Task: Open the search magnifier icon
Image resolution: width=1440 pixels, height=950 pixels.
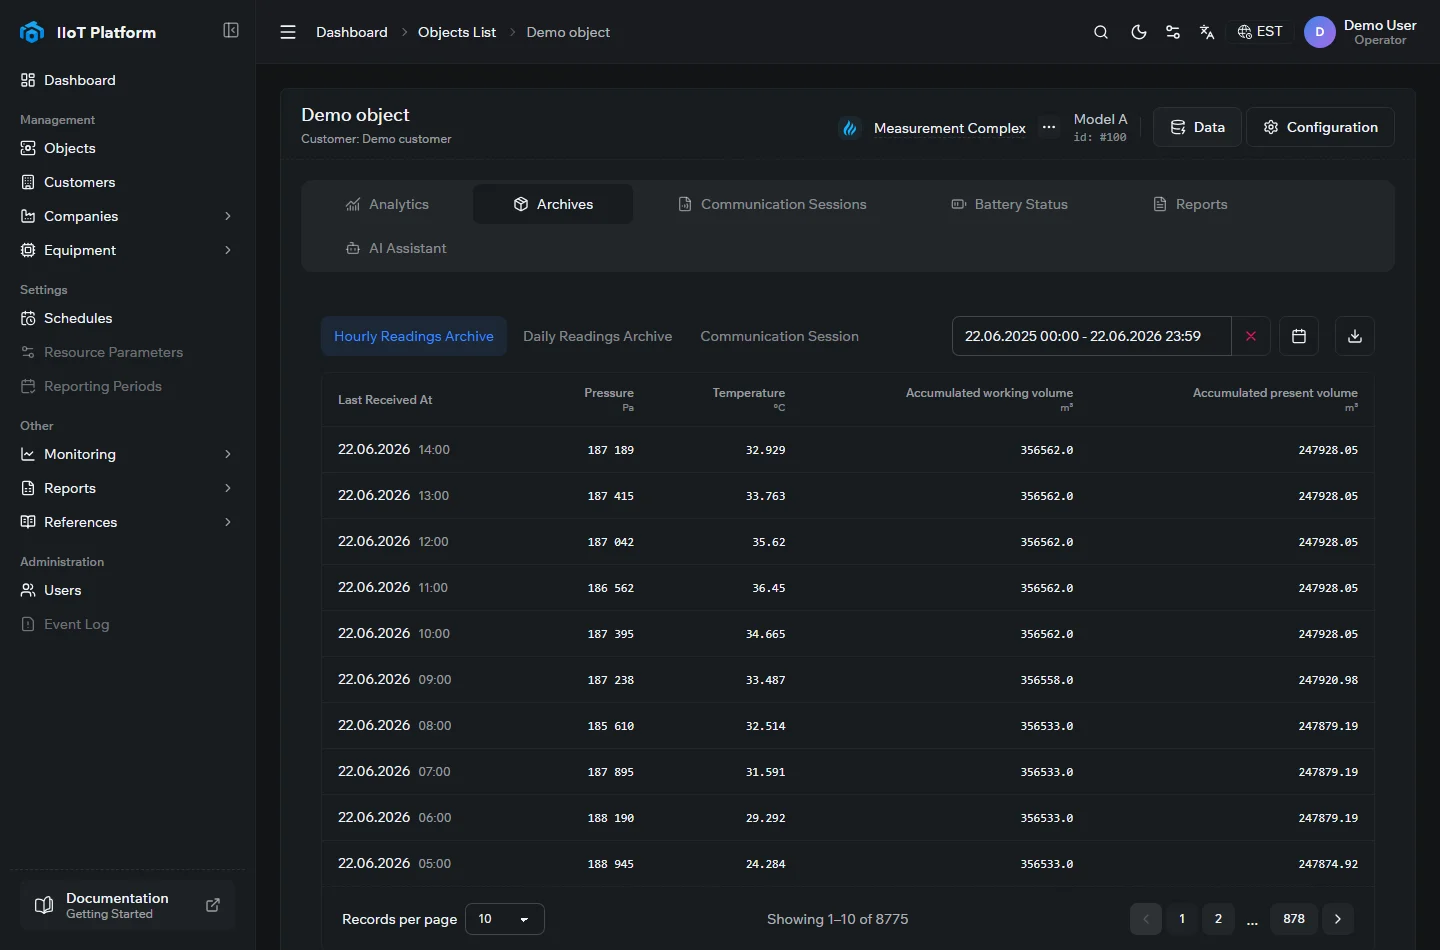Action: (1101, 32)
